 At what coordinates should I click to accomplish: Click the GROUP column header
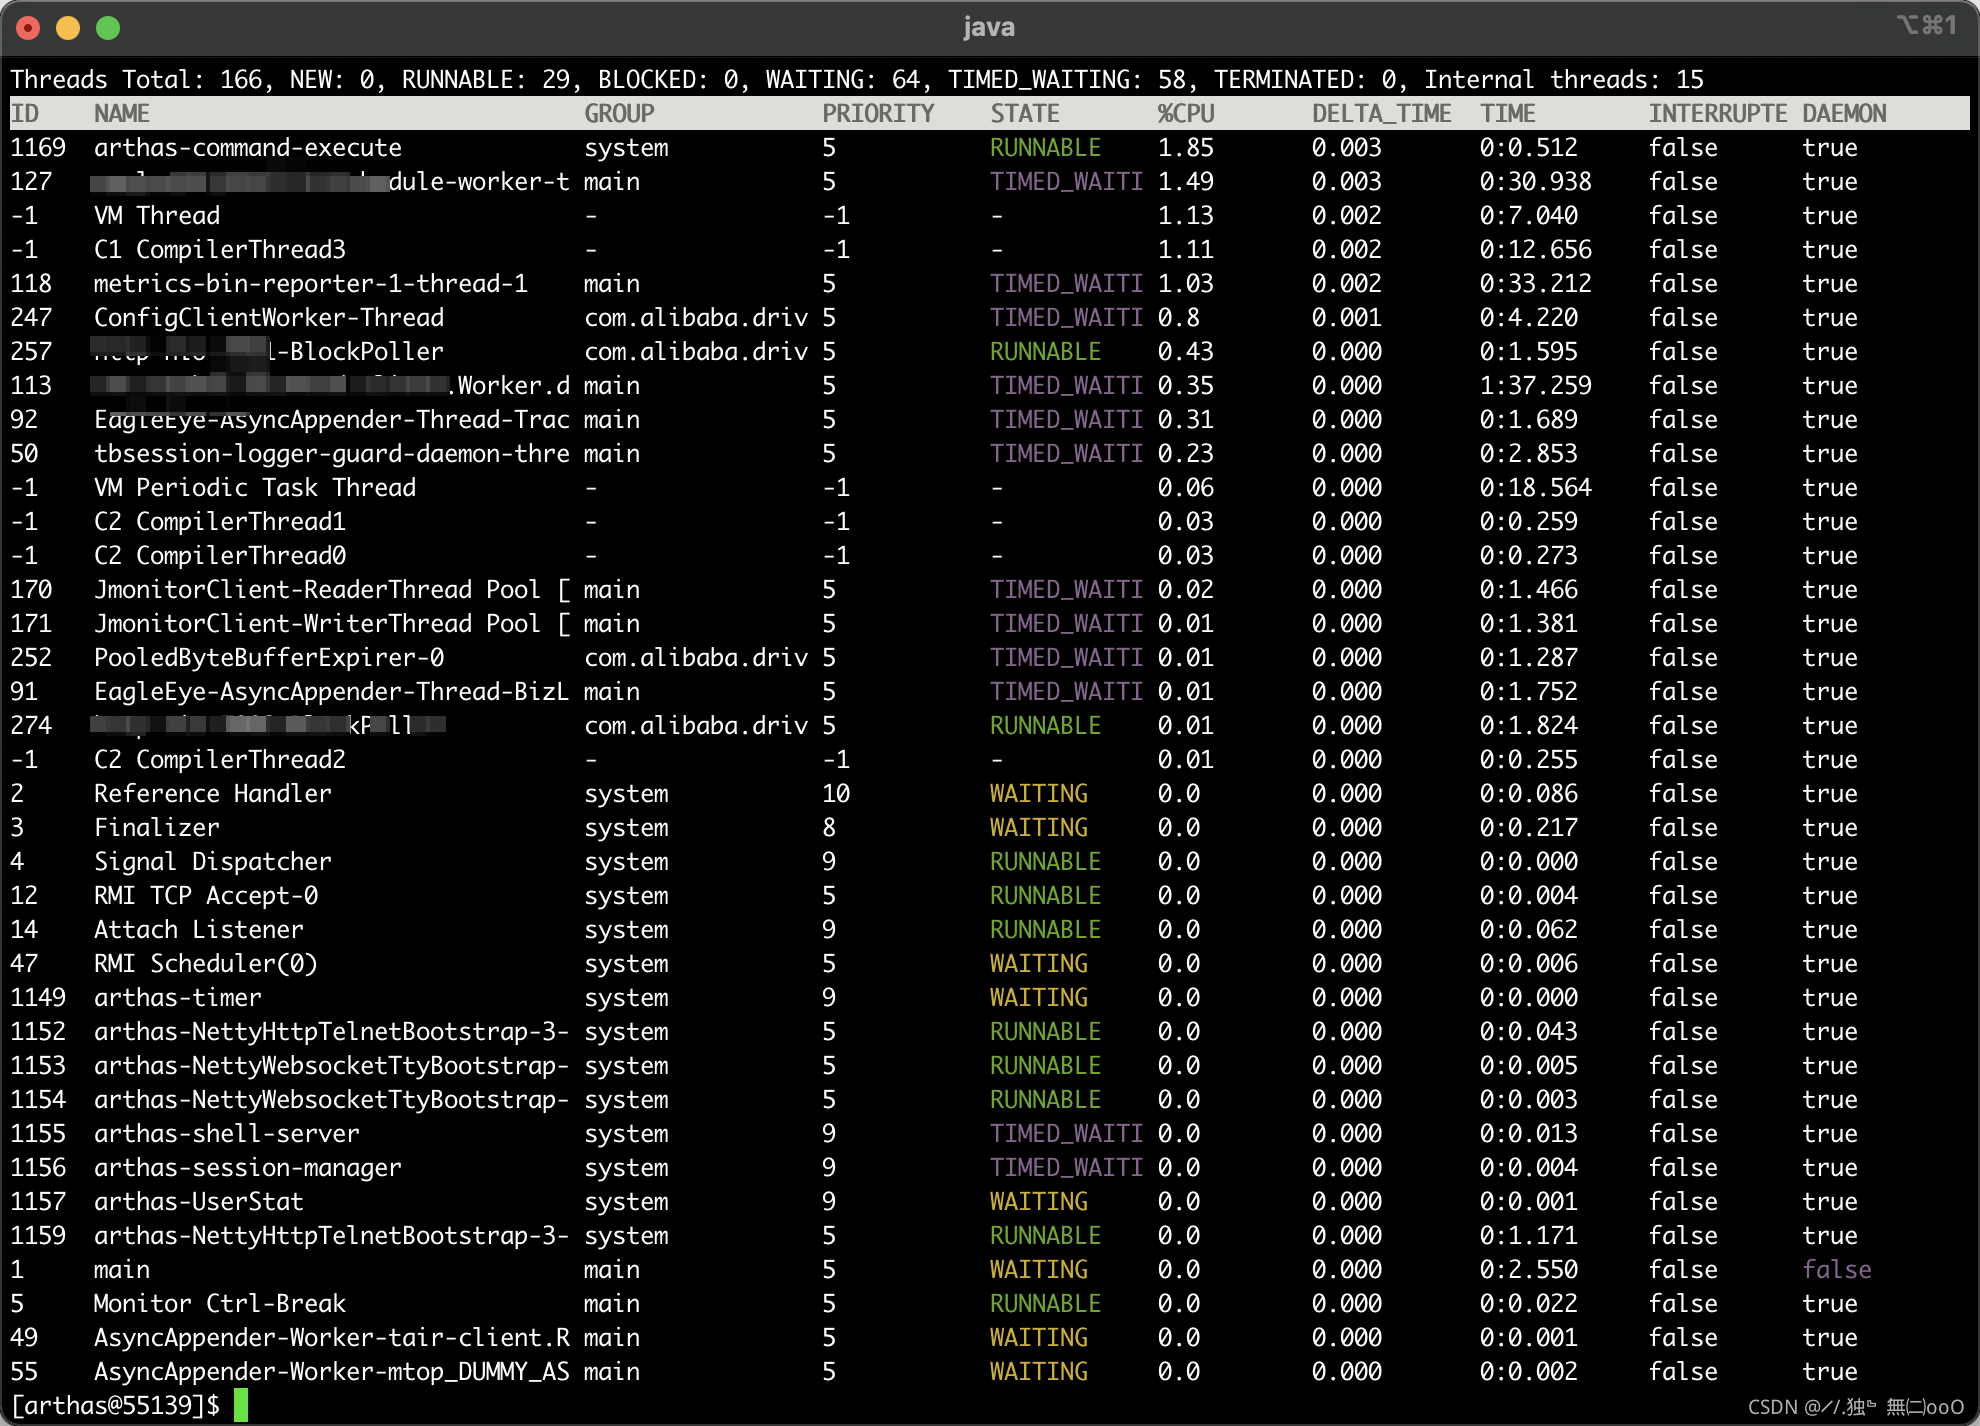click(619, 114)
